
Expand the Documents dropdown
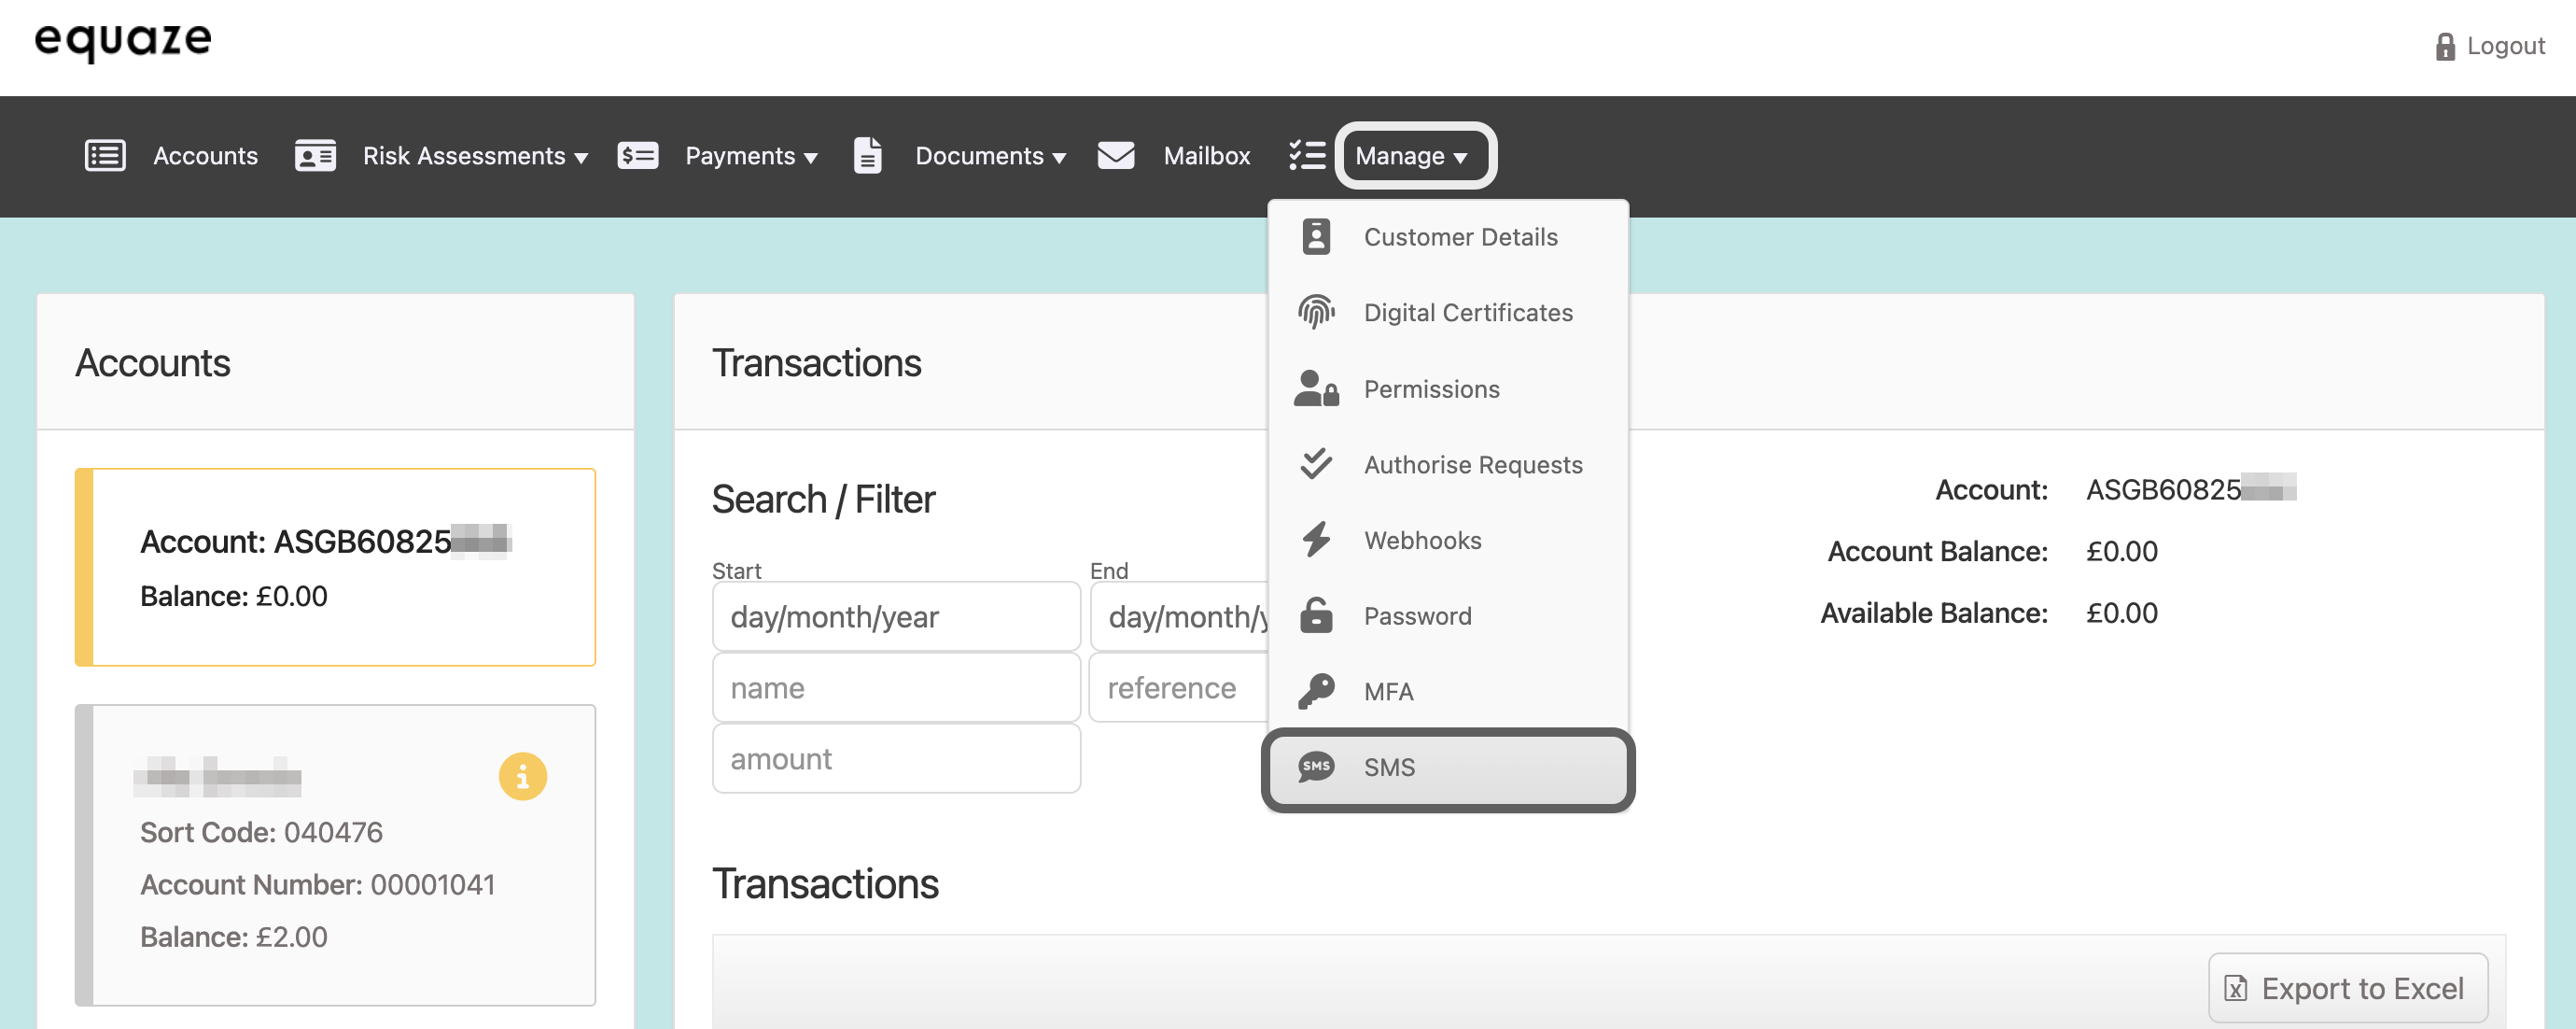tap(990, 156)
